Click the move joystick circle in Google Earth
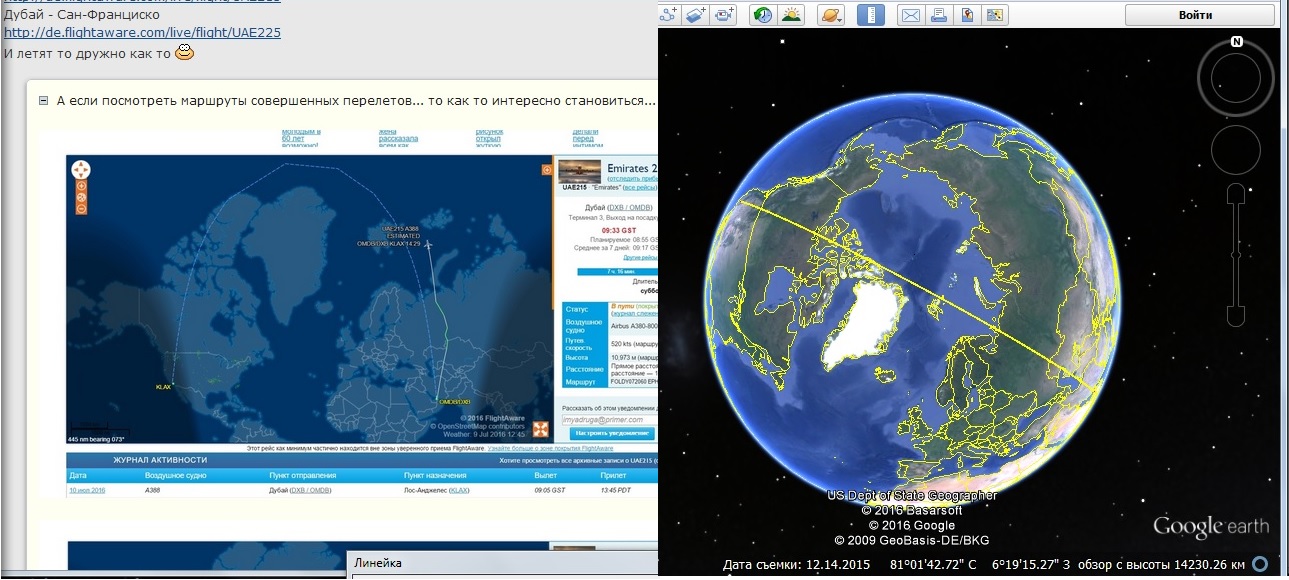The height and width of the screenshot is (580, 1289). 1236,150
